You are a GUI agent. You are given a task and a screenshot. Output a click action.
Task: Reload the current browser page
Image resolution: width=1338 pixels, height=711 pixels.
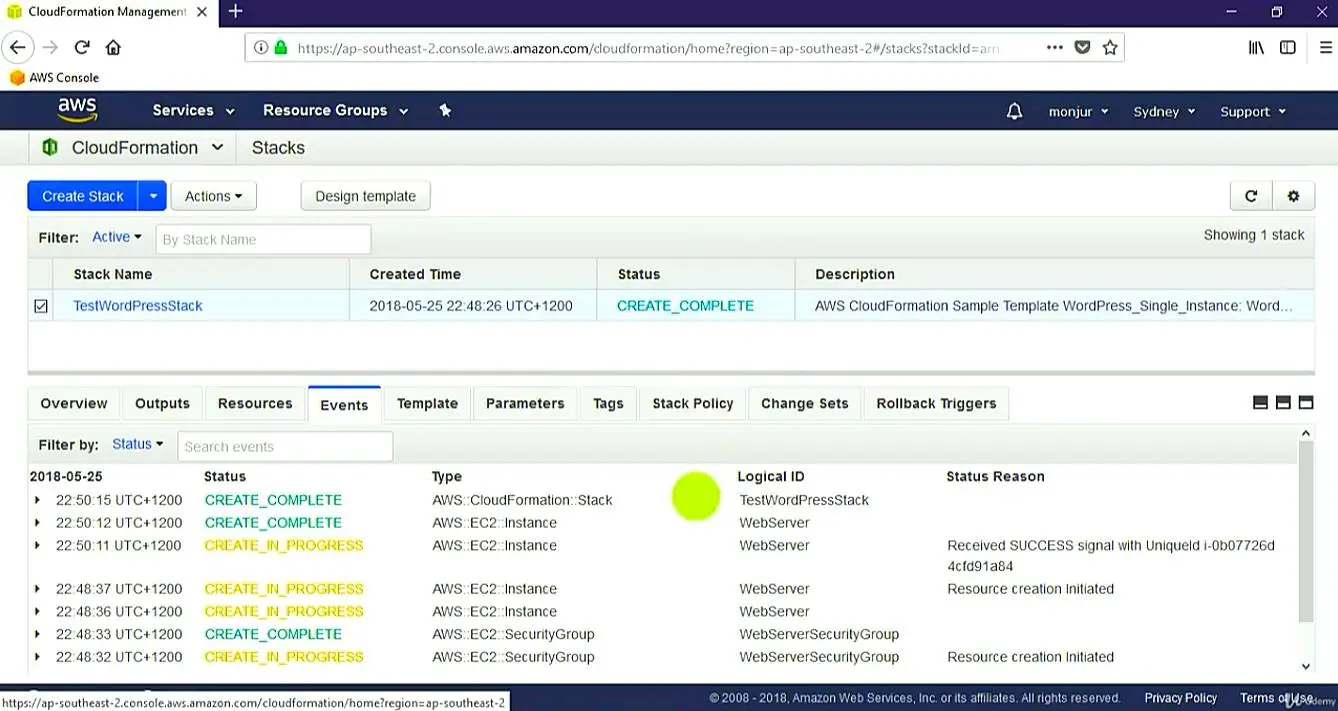tap(82, 47)
